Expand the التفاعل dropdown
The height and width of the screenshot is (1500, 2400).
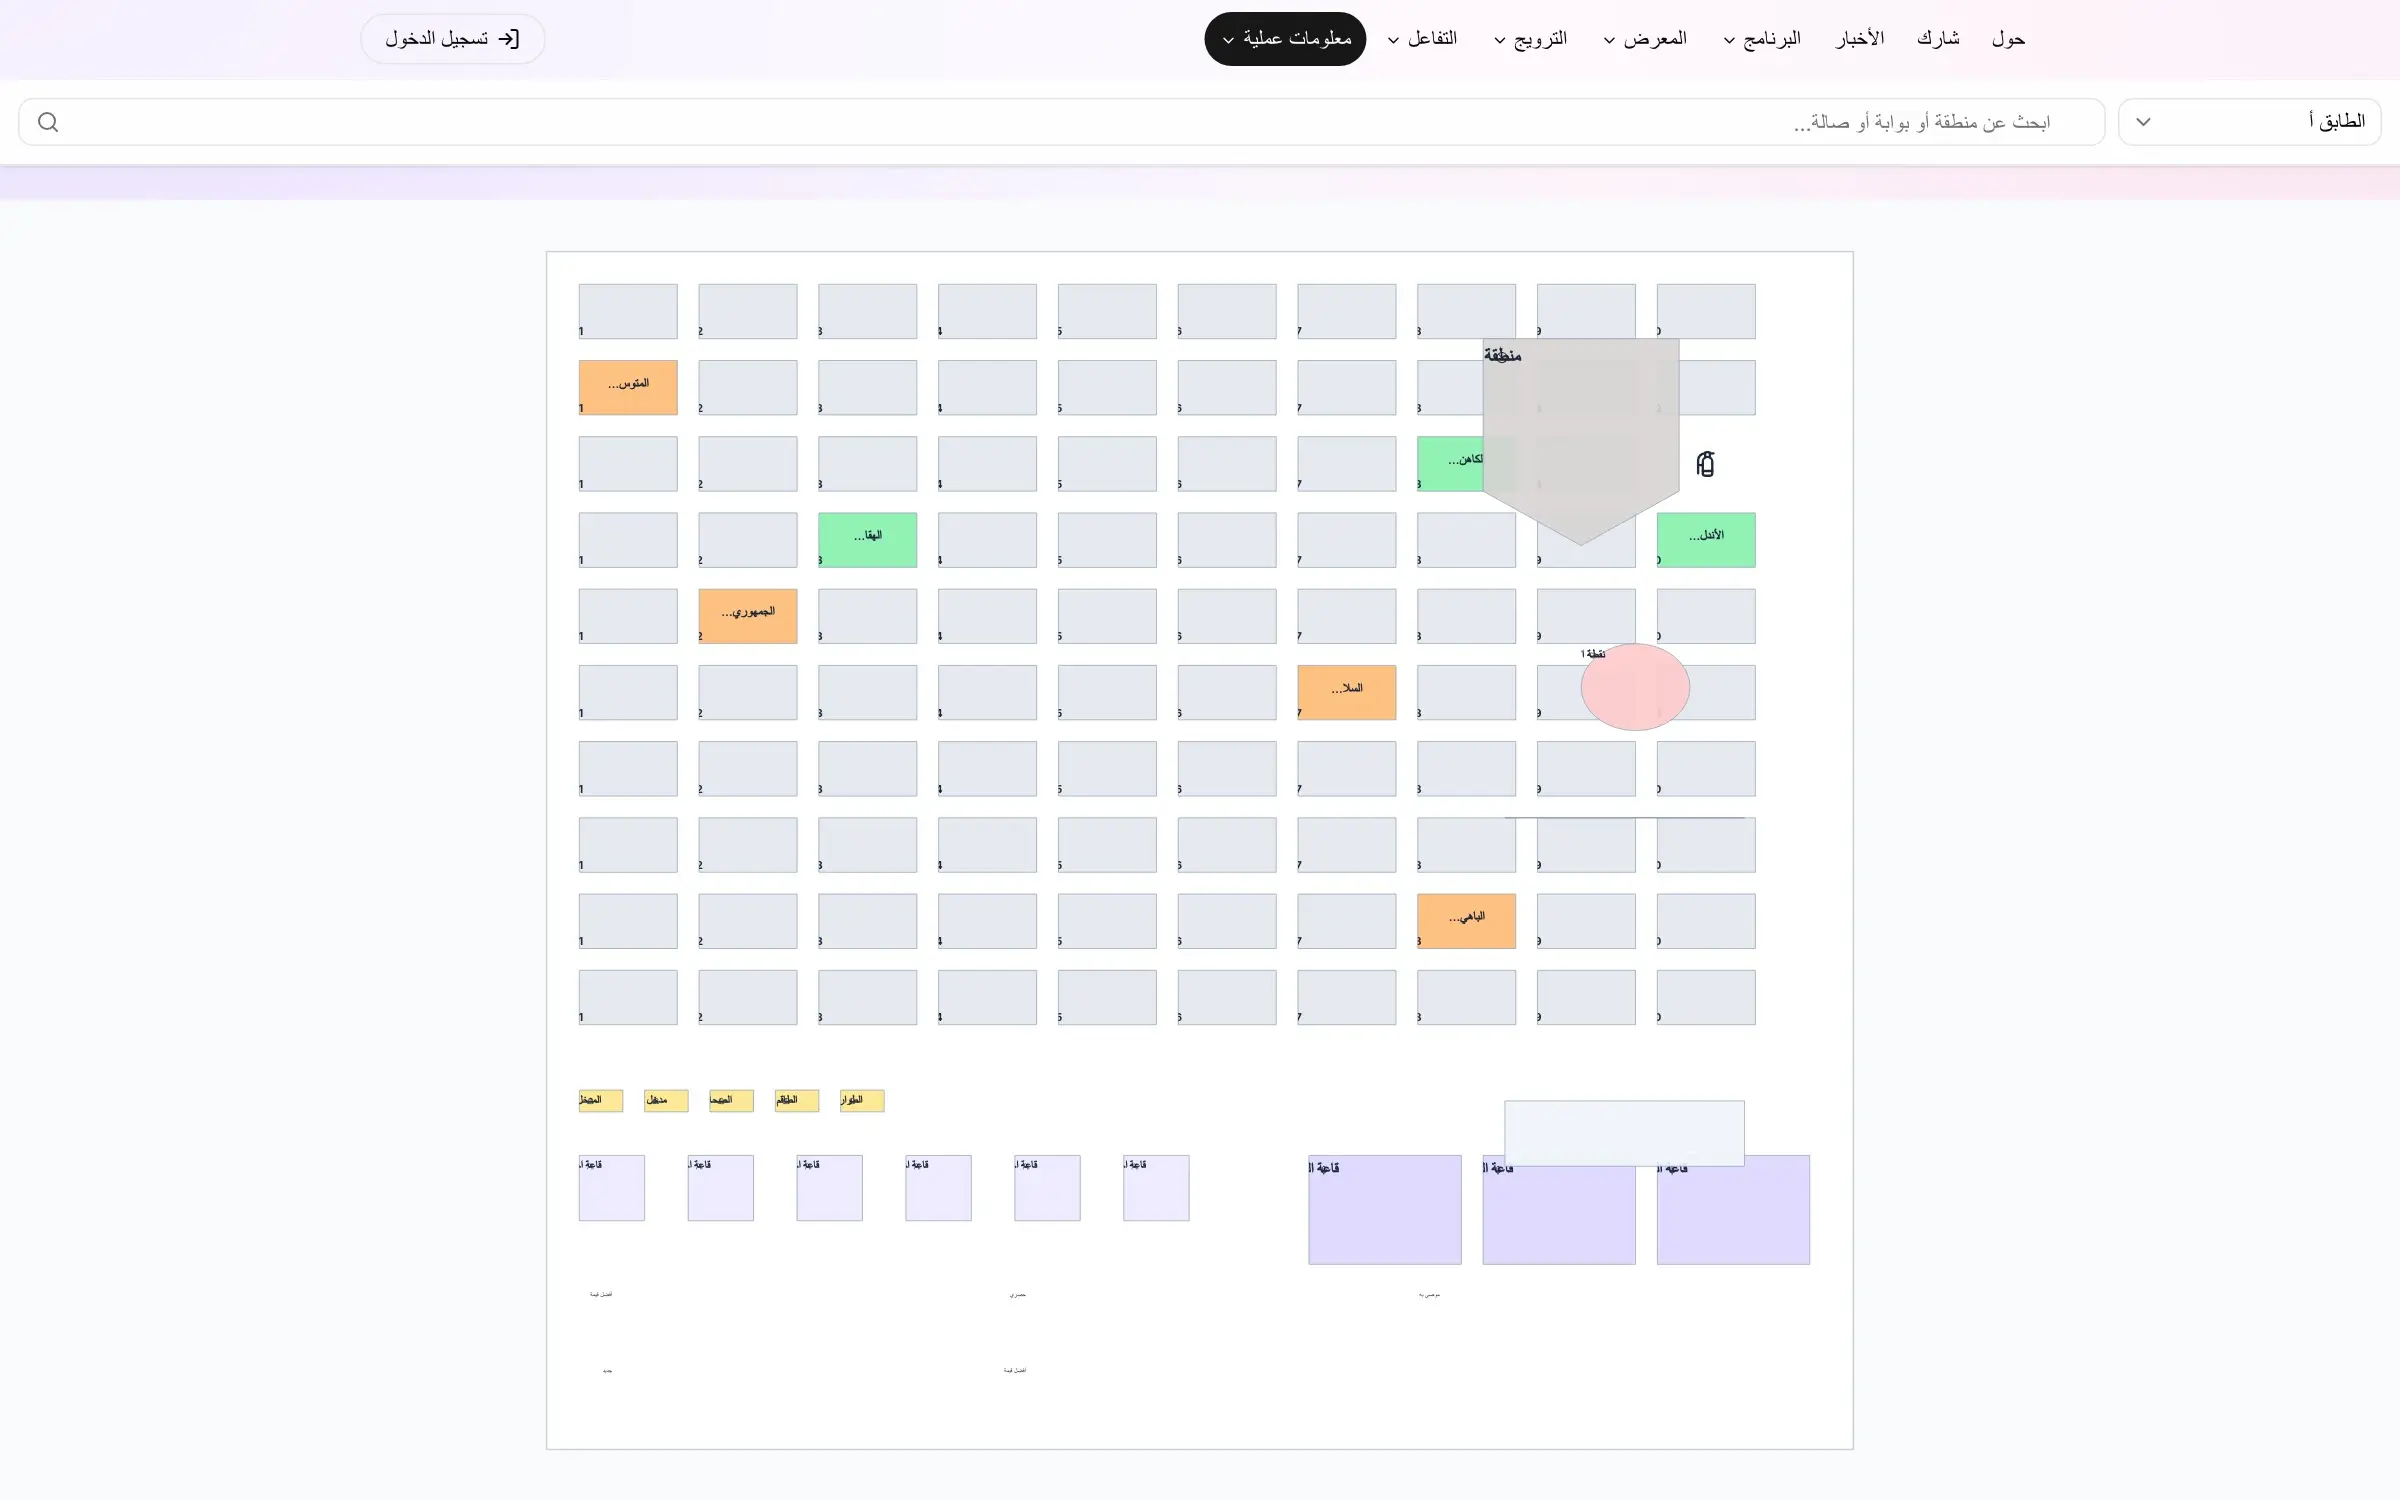click(x=1422, y=39)
